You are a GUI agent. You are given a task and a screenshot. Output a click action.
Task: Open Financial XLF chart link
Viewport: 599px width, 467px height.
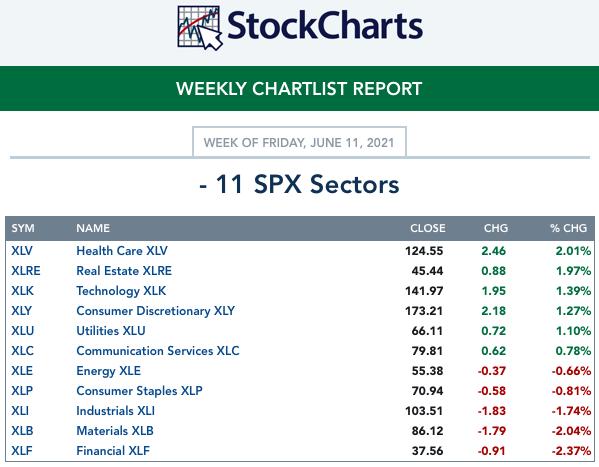pos(113,451)
